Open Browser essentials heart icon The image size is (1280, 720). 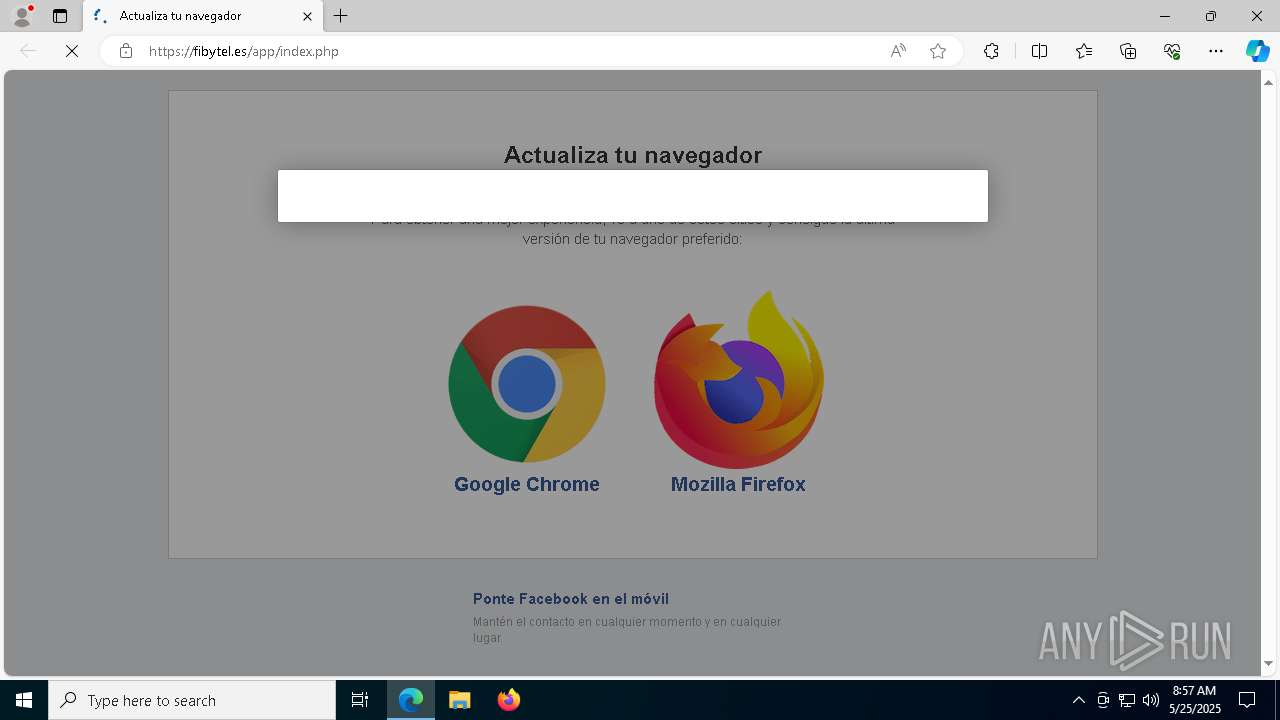point(1172,51)
